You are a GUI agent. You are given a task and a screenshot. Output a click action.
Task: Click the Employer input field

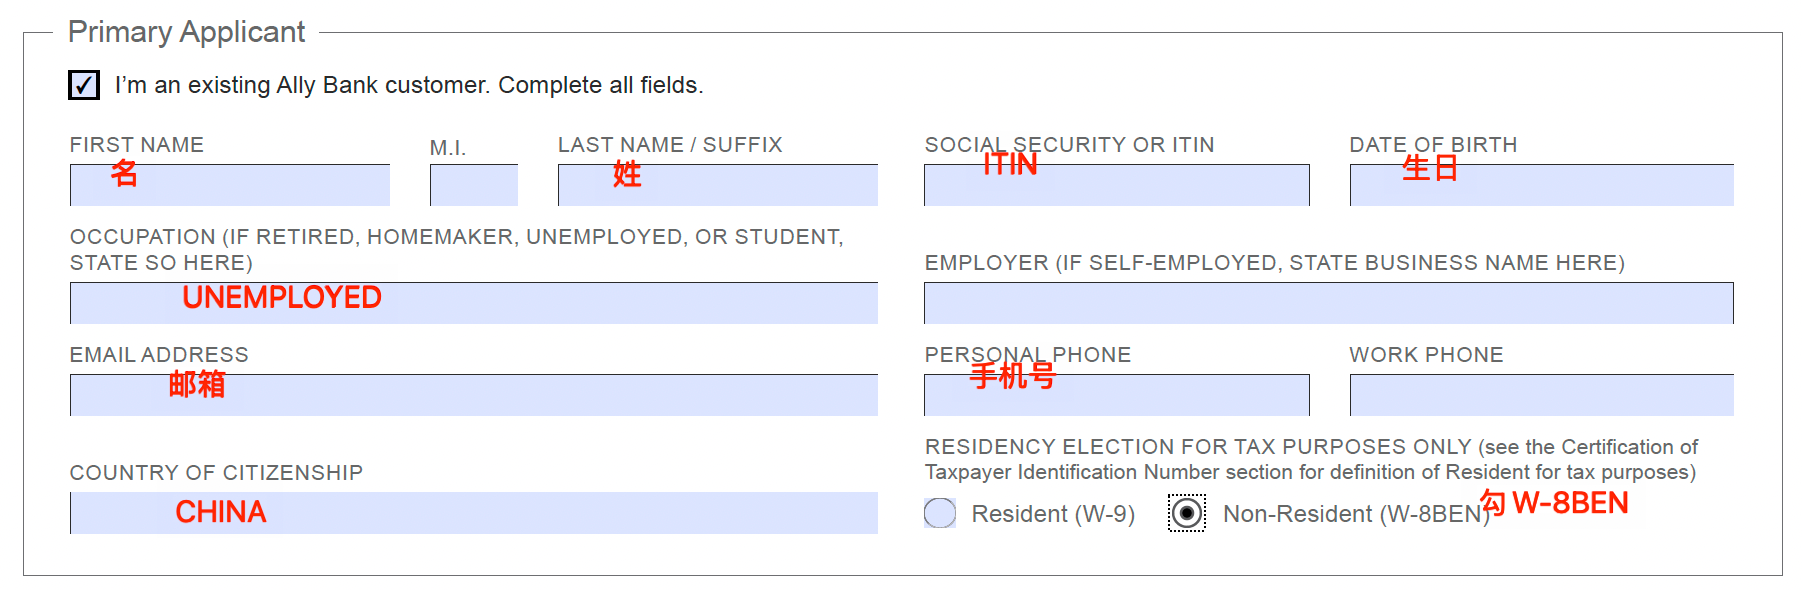[x=1329, y=303]
